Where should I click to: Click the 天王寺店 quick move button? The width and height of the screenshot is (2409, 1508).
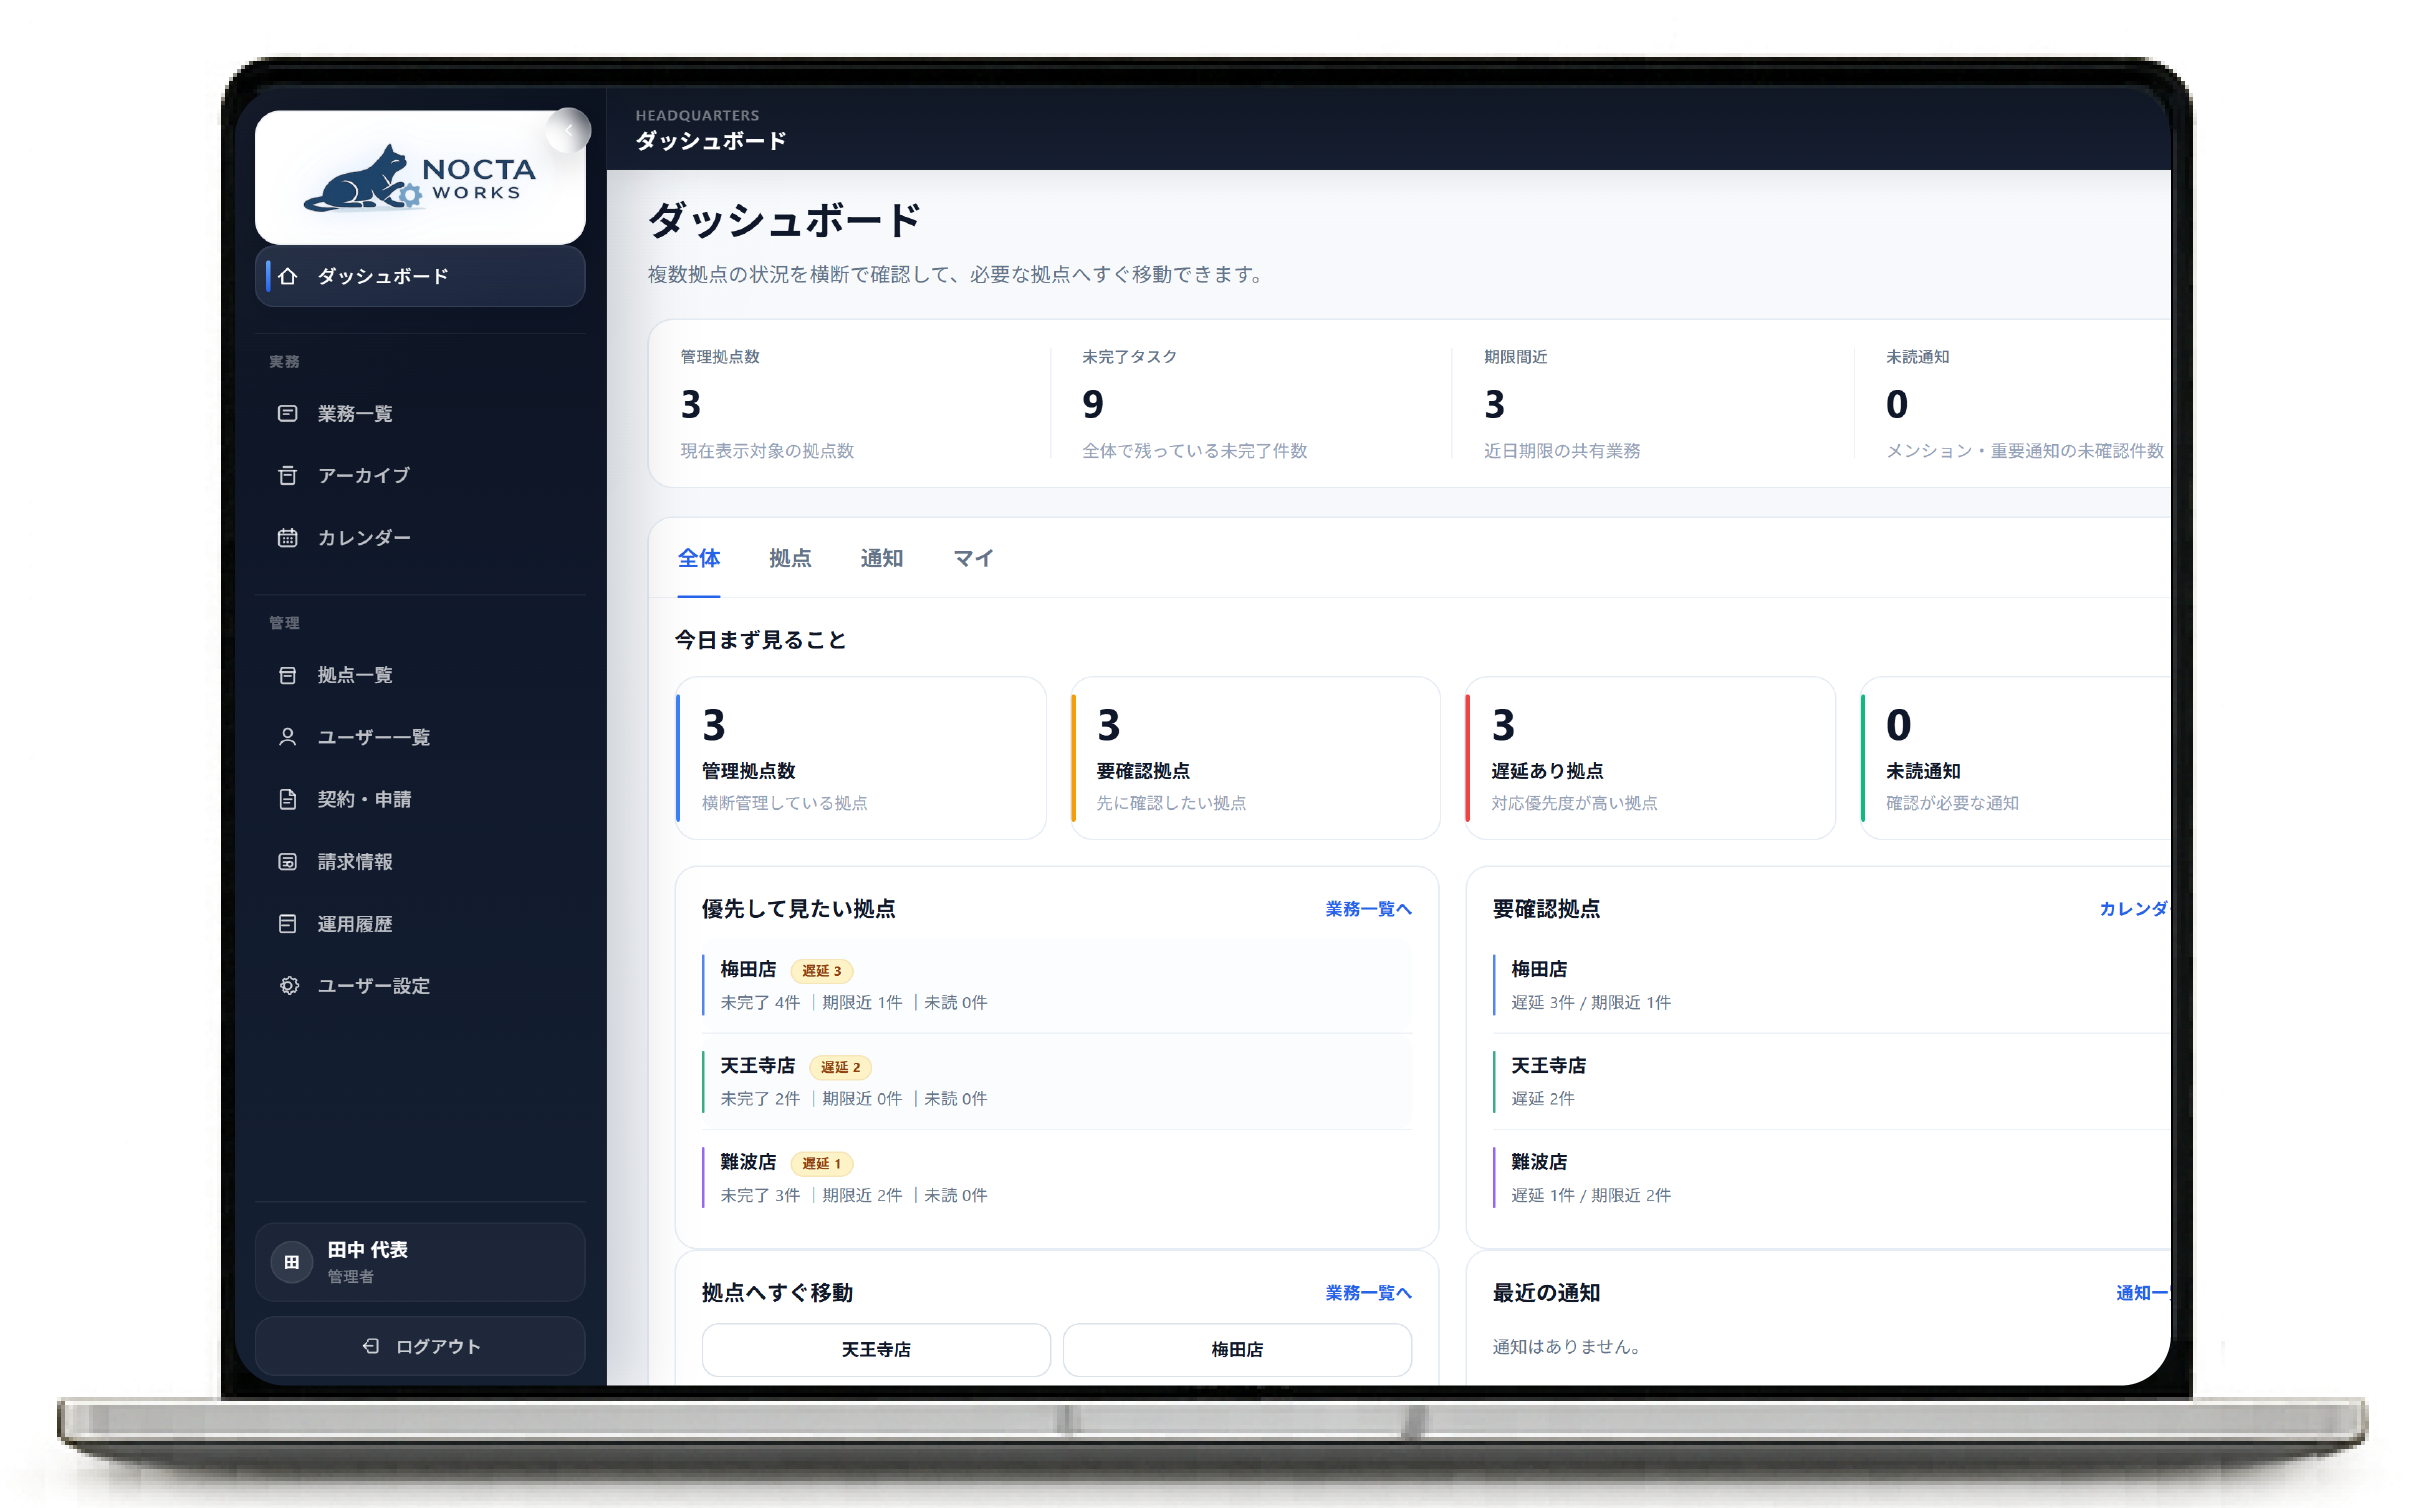[876, 1349]
